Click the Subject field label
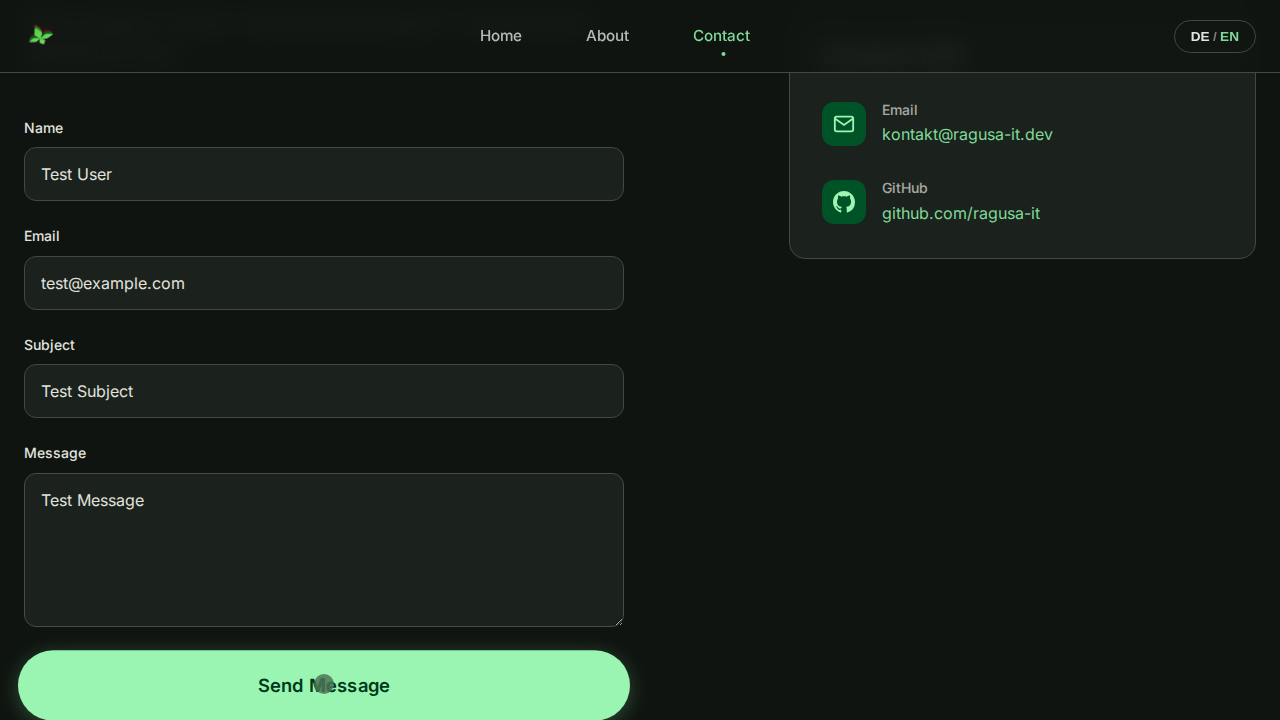The image size is (1280, 720). [x=49, y=345]
